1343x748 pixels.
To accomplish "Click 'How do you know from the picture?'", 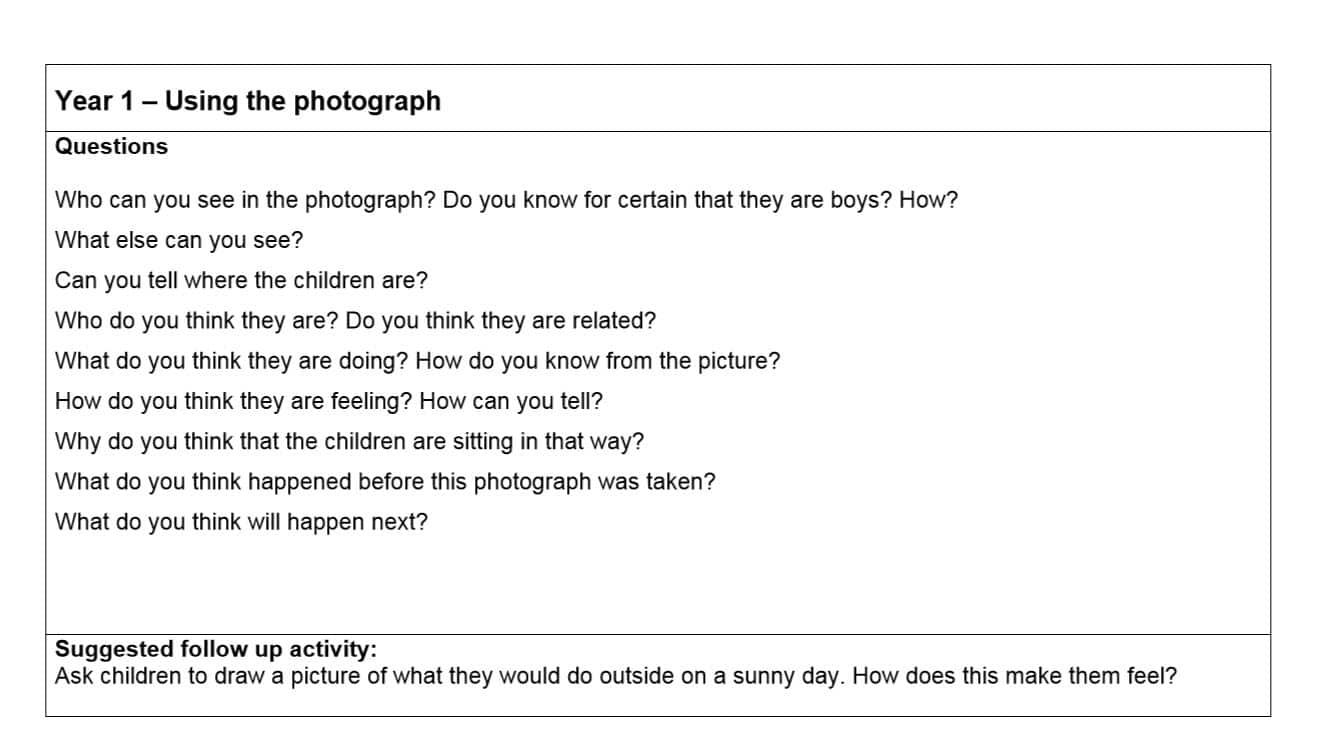I will pos(597,361).
